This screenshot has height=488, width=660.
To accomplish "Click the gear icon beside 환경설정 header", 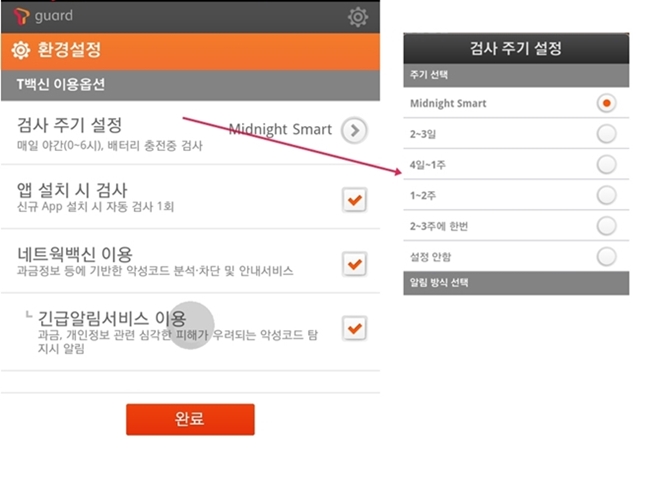I will coord(21,51).
